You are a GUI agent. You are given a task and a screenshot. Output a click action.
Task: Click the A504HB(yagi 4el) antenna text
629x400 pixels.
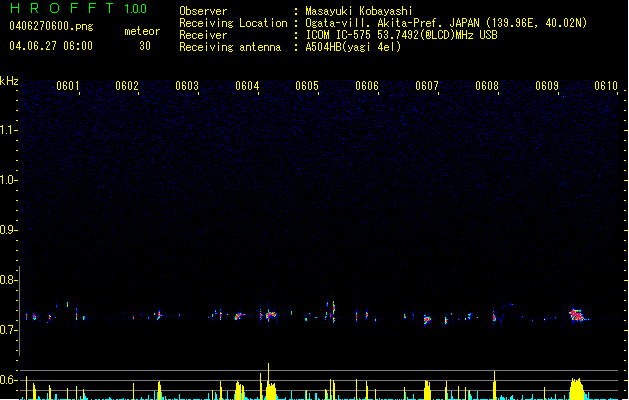(353, 47)
